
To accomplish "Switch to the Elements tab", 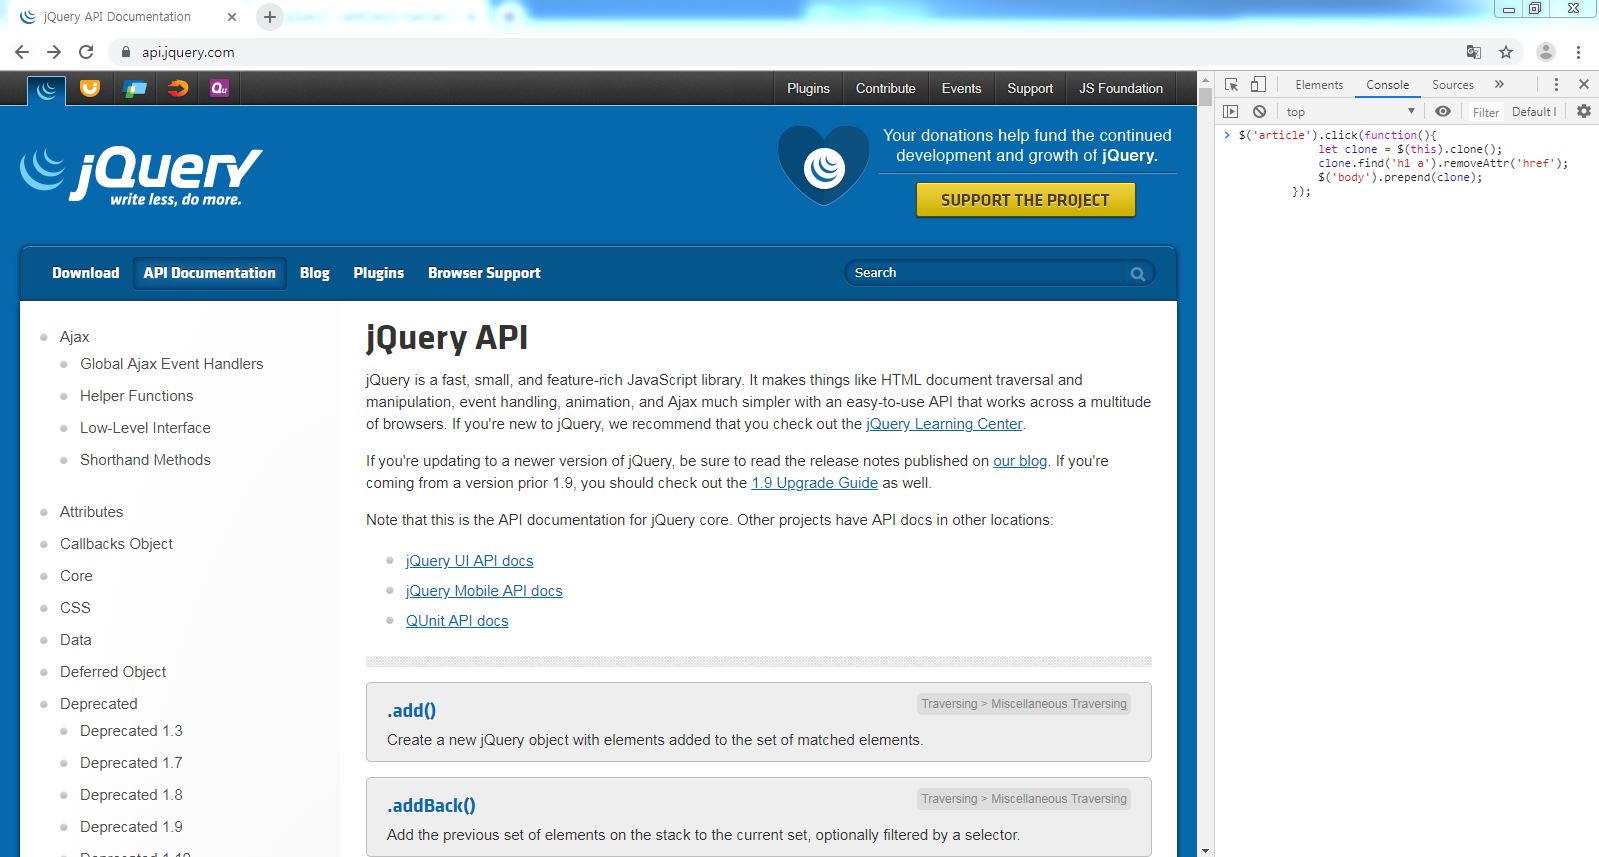I will pyautogui.click(x=1319, y=85).
